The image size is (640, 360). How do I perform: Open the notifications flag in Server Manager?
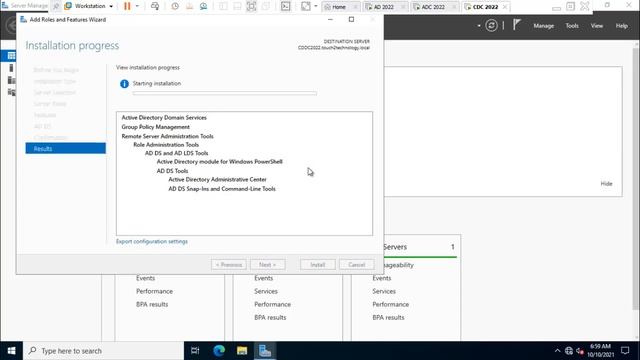coord(516,25)
